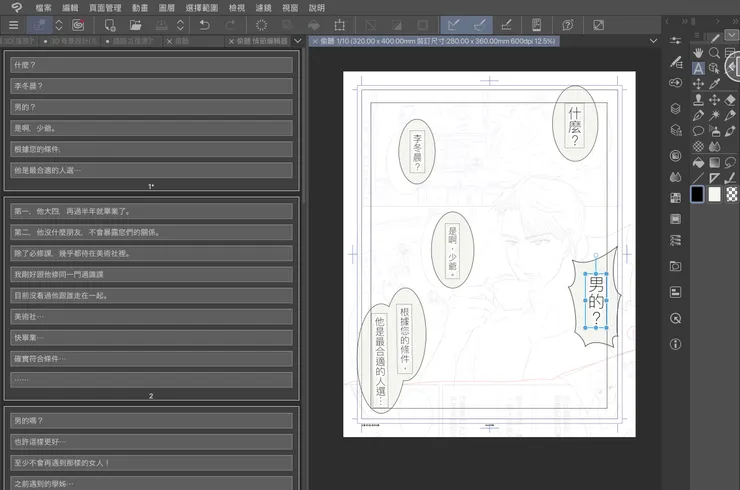Toggle snap to ruler in command bar
The width and height of the screenshot is (740, 490).
click(453, 24)
